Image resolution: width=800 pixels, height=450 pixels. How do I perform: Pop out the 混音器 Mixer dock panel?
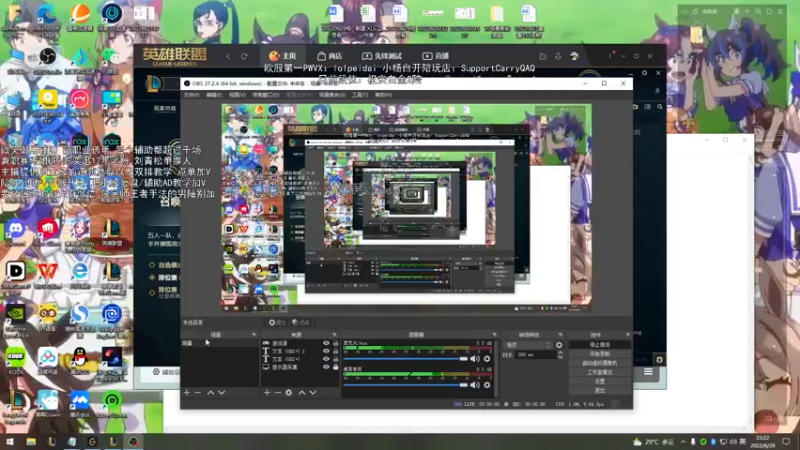coord(494,335)
